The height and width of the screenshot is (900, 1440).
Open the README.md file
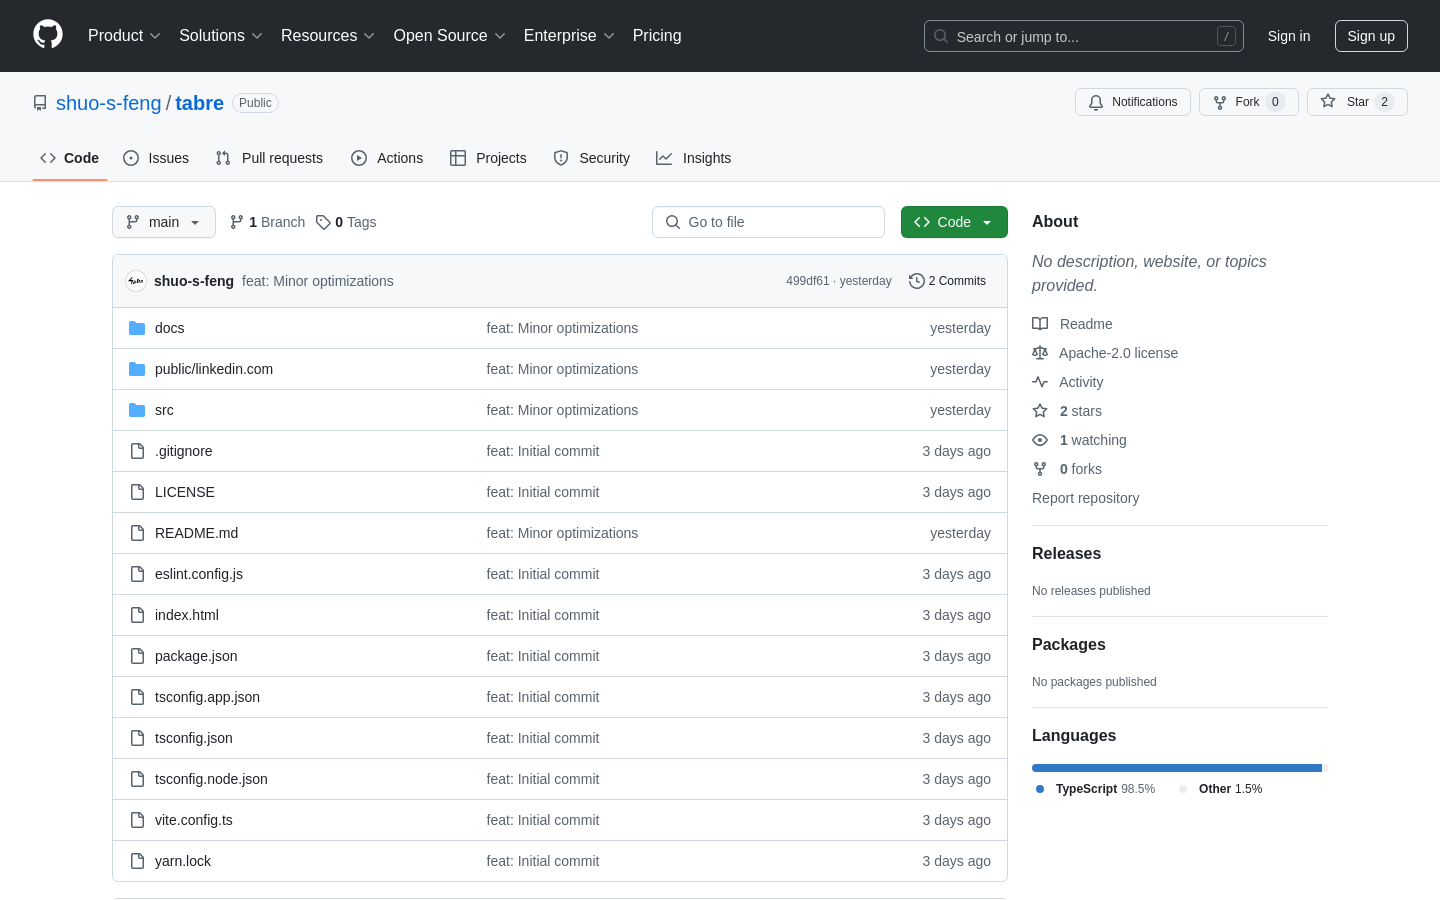[x=196, y=533]
